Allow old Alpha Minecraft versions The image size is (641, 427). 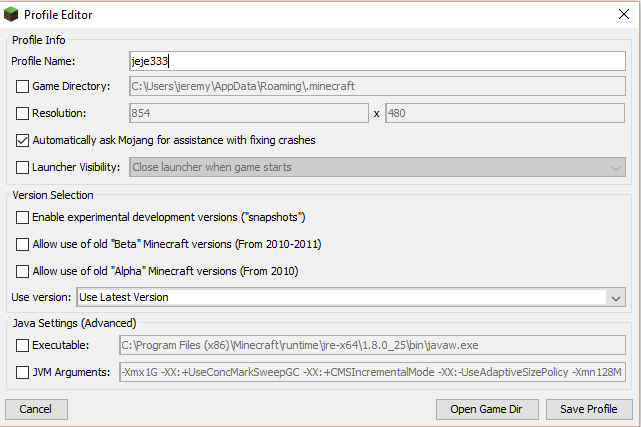(22, 271)
